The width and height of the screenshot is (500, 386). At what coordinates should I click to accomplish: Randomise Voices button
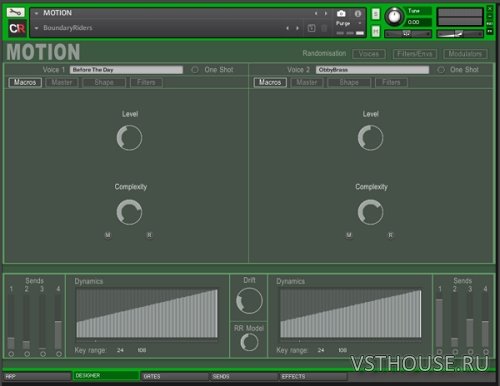[x=369, y=54]
